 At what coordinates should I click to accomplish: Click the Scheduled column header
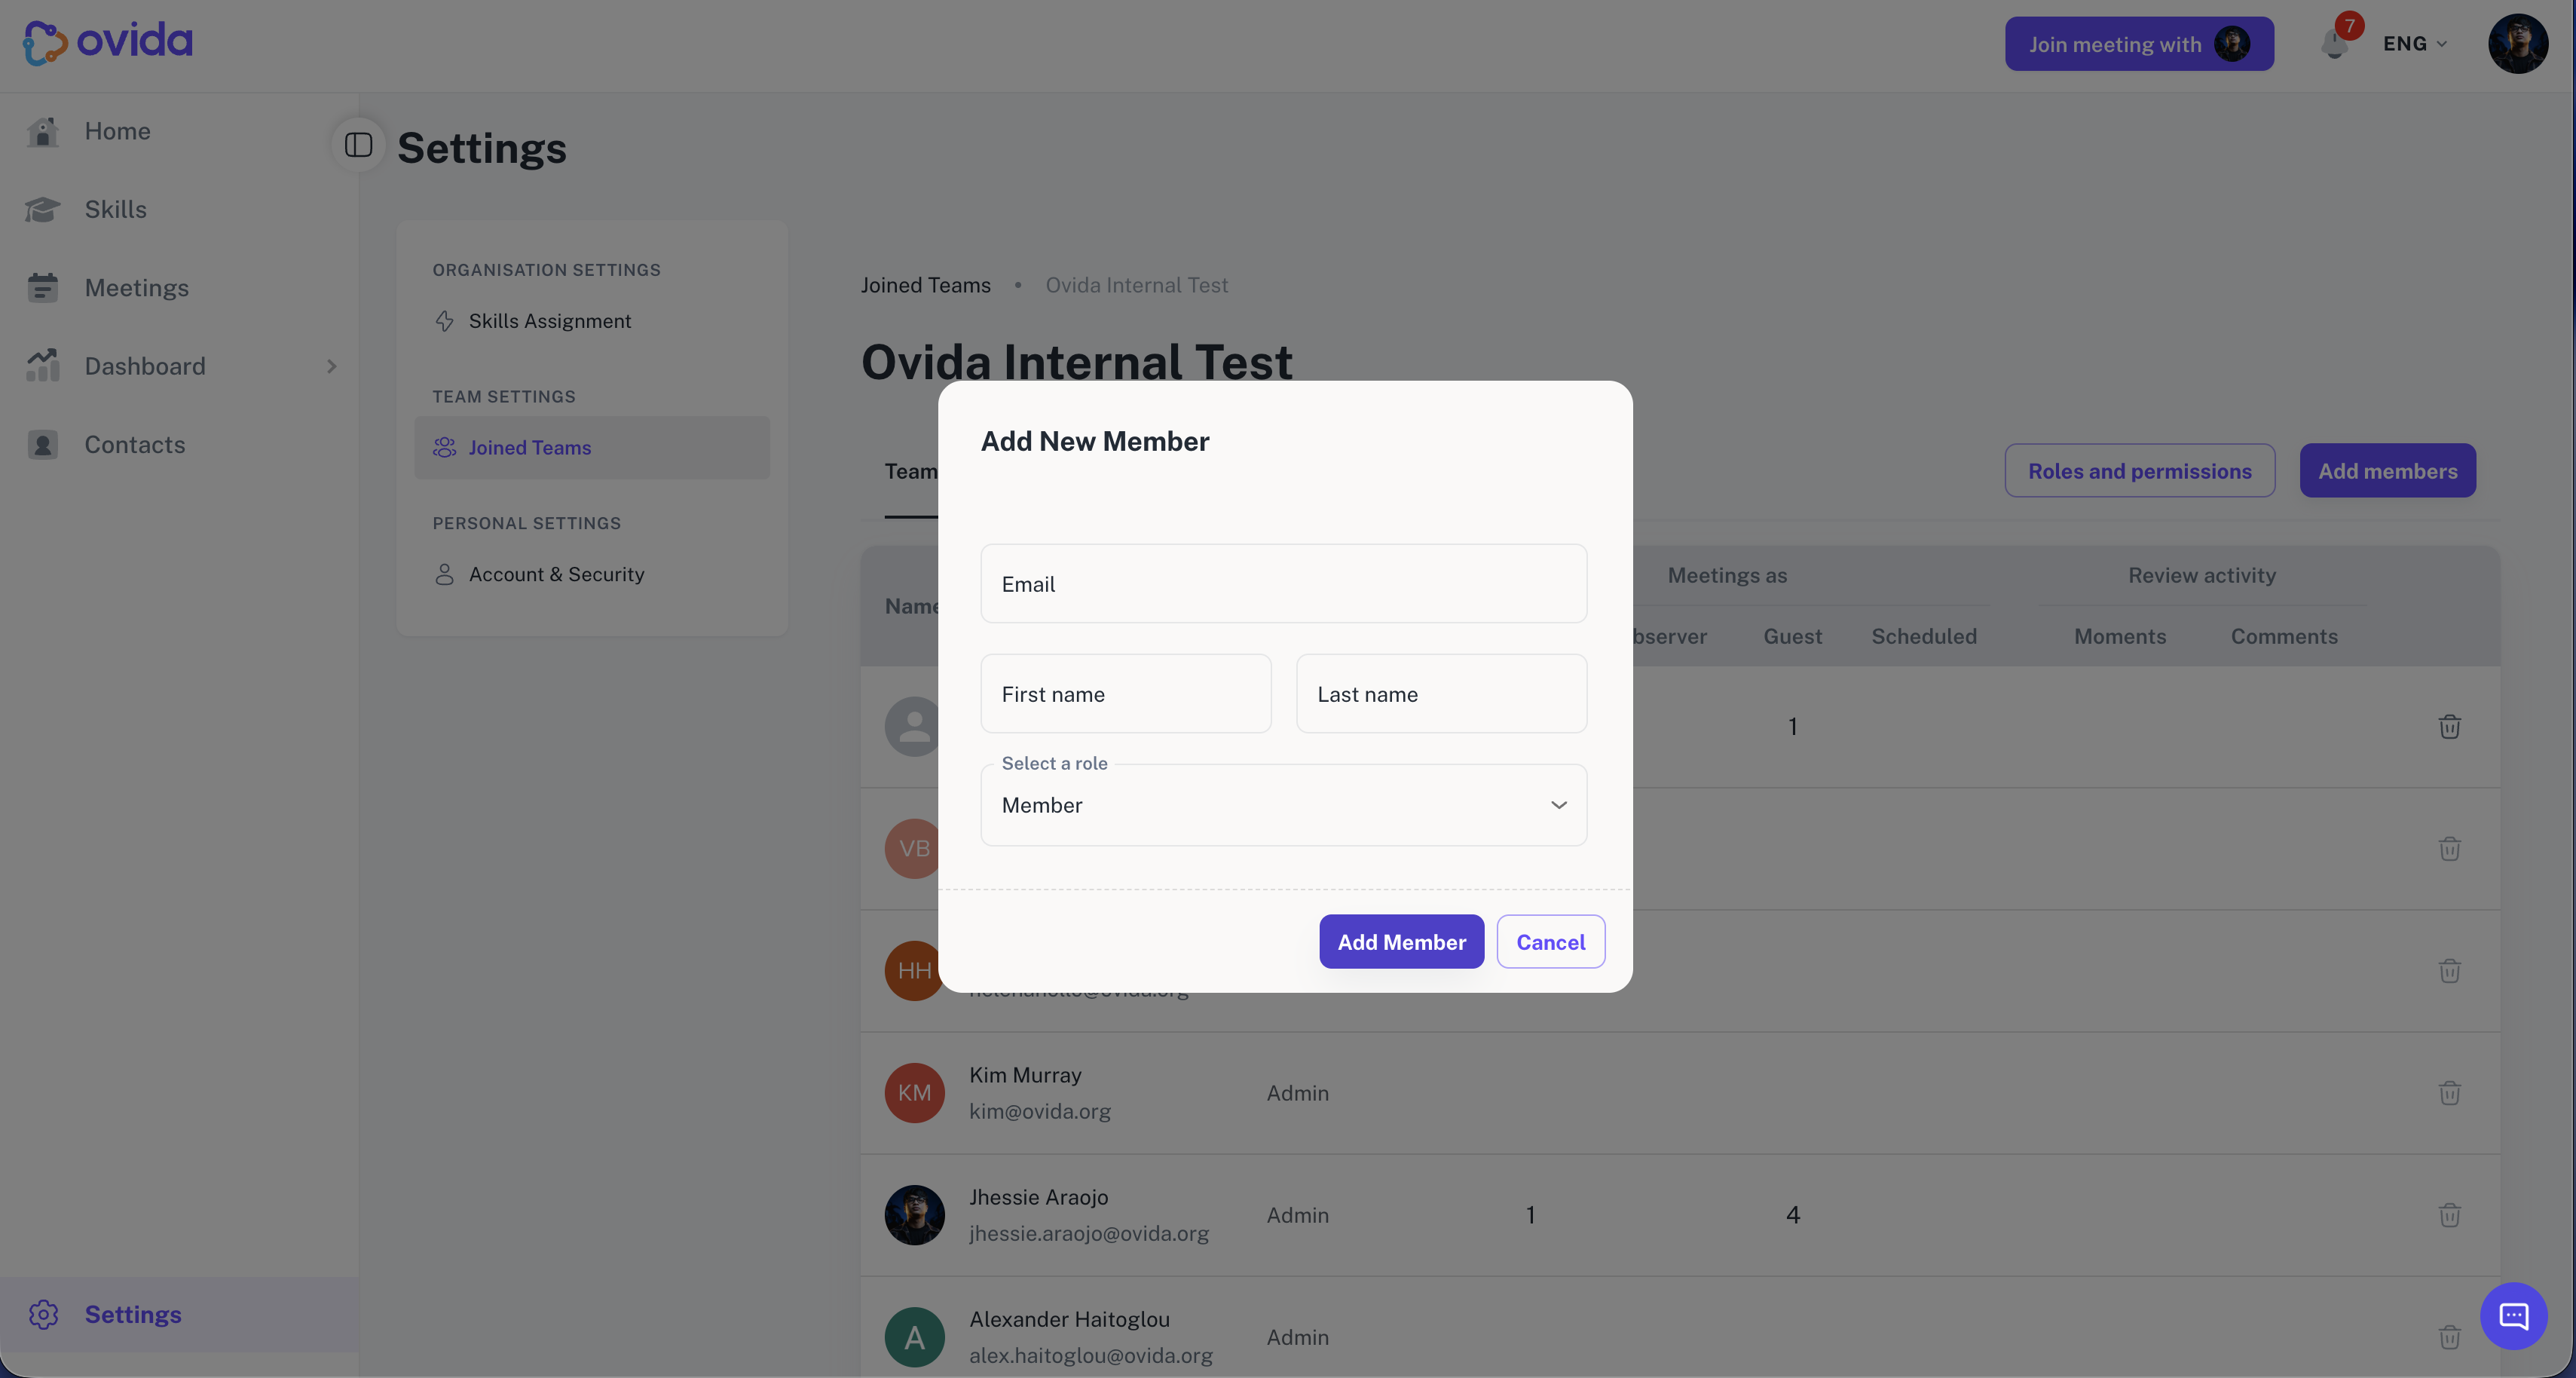coord(1924,636)
